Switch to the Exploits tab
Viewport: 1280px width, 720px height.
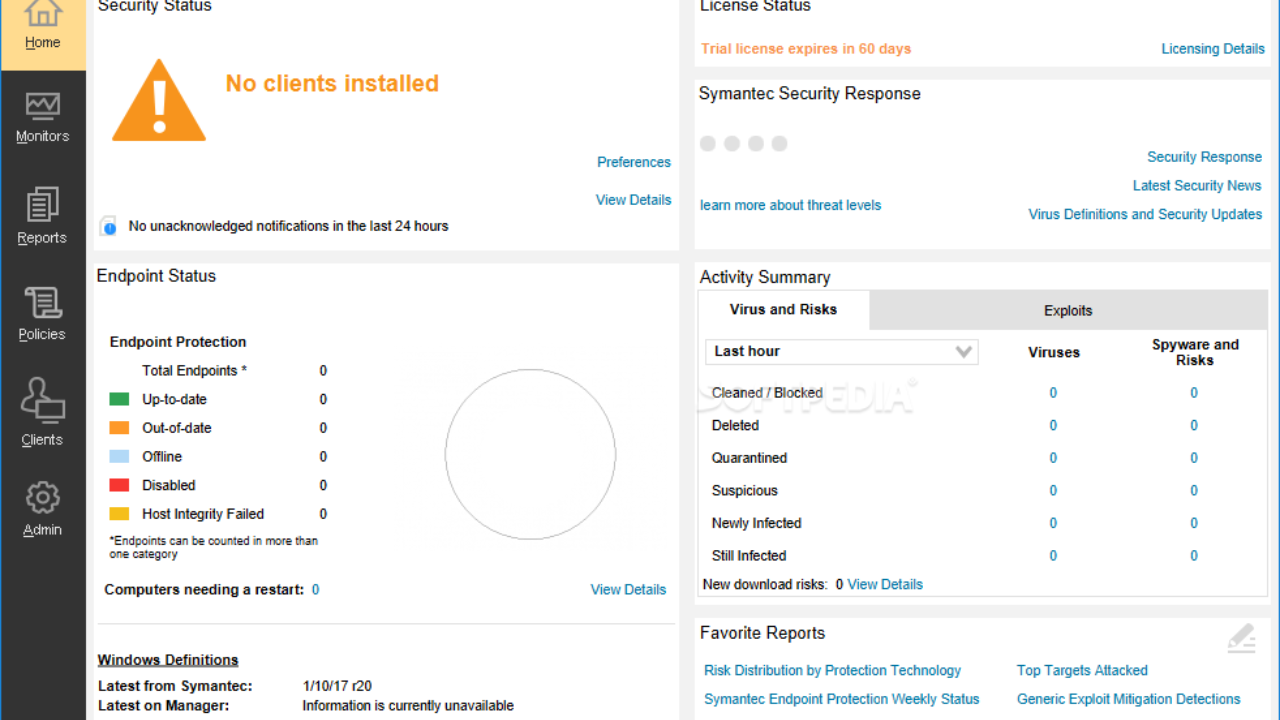pos(1068,311)
